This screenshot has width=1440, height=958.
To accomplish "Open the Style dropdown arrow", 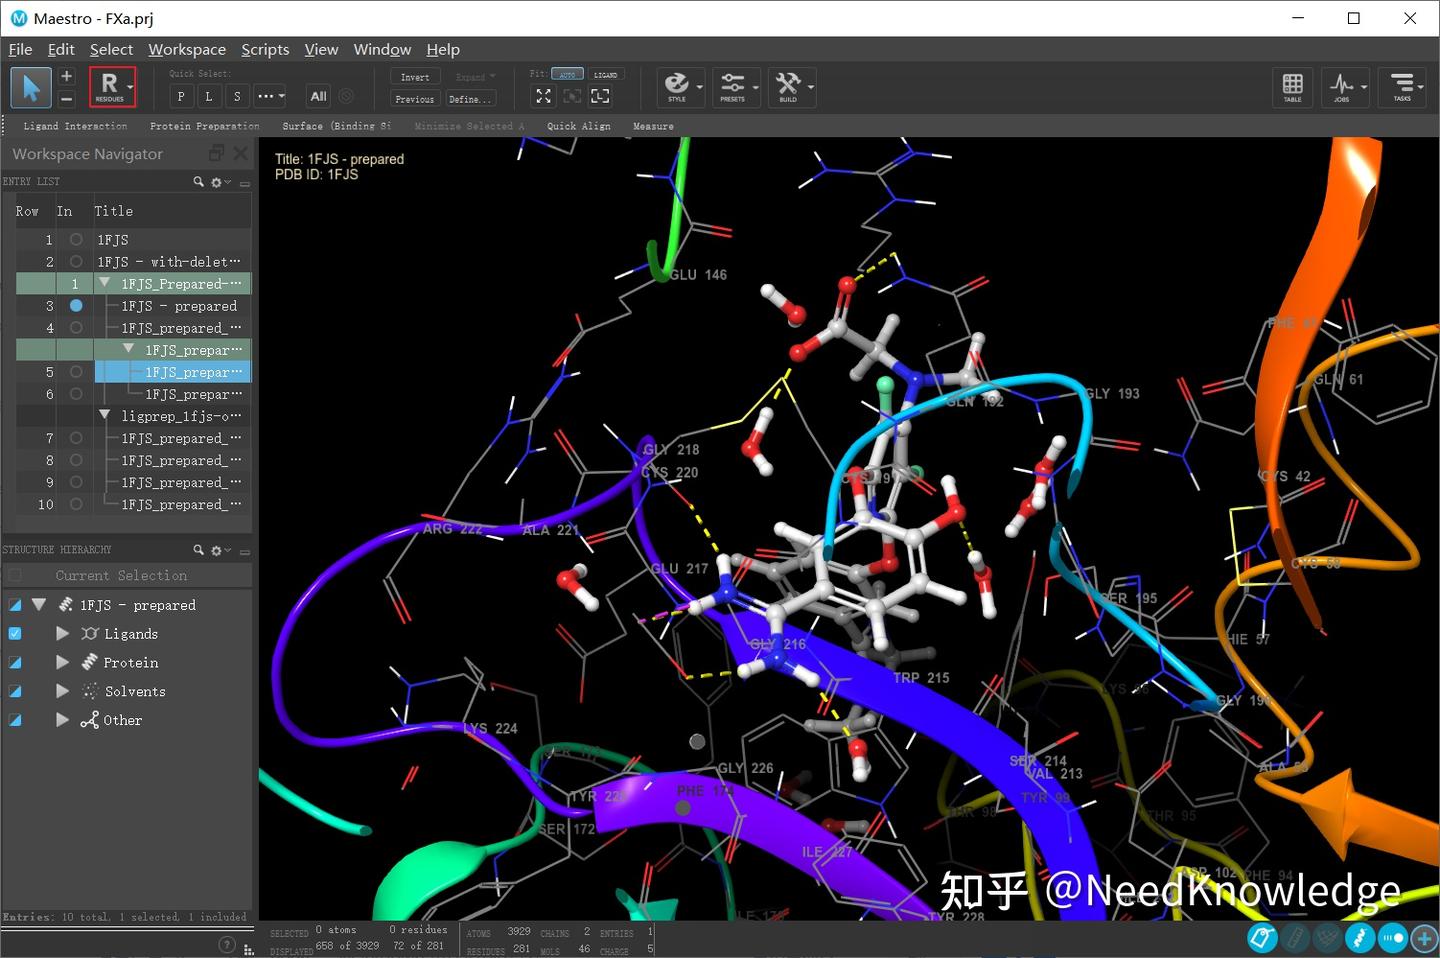I will [x=700, y=88].
